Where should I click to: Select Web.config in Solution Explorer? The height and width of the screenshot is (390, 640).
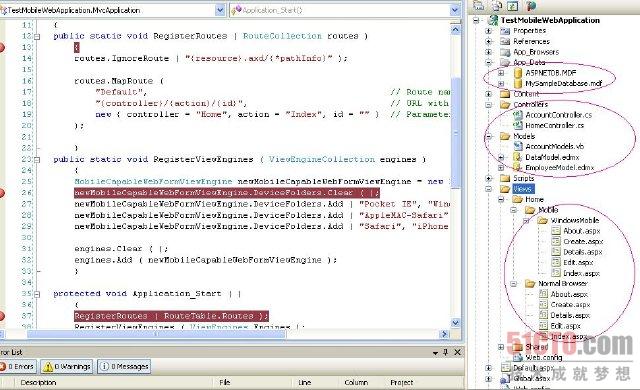click(544, 357)
